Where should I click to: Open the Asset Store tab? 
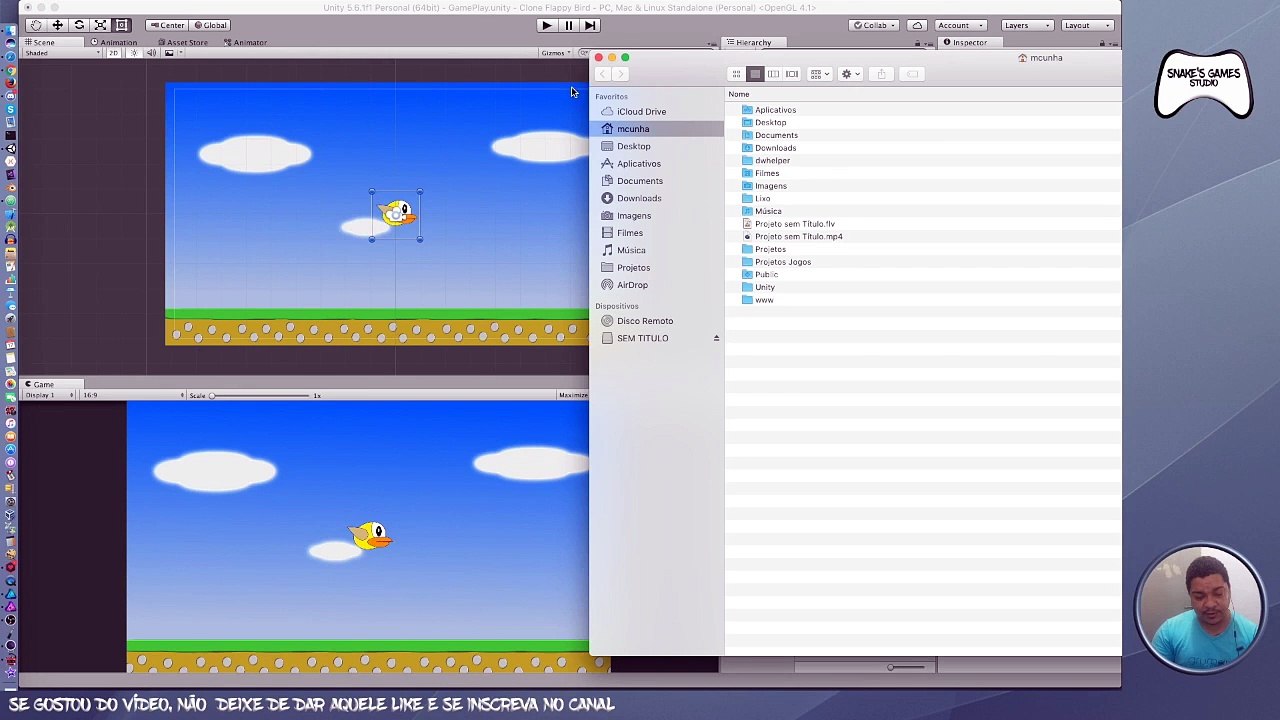click(x=183, y=42)
